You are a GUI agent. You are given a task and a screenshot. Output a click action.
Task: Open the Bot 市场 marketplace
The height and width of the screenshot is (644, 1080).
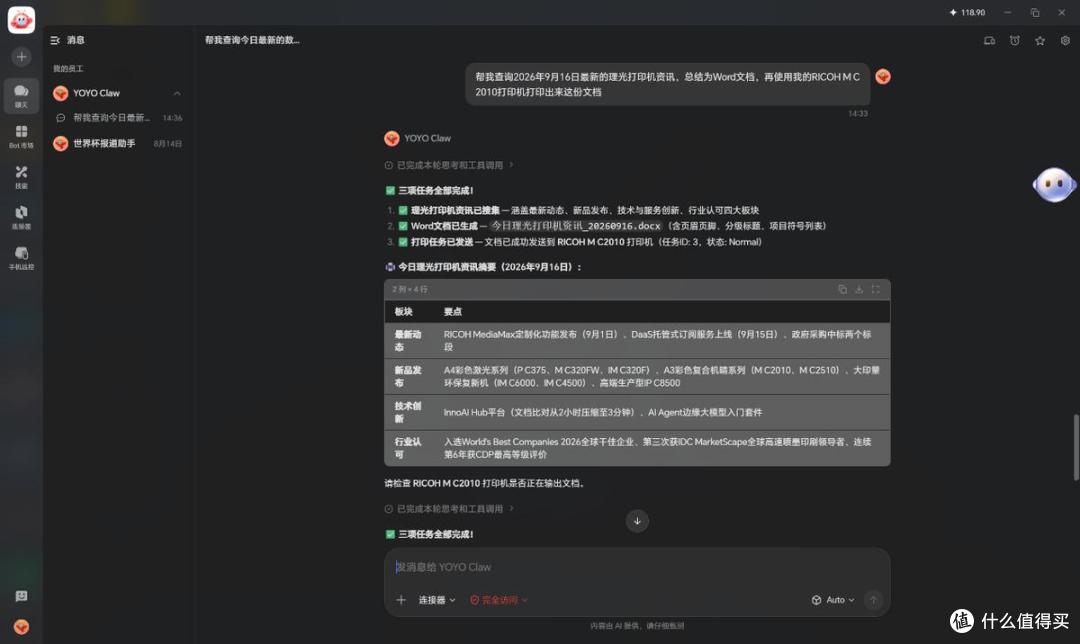21,136
